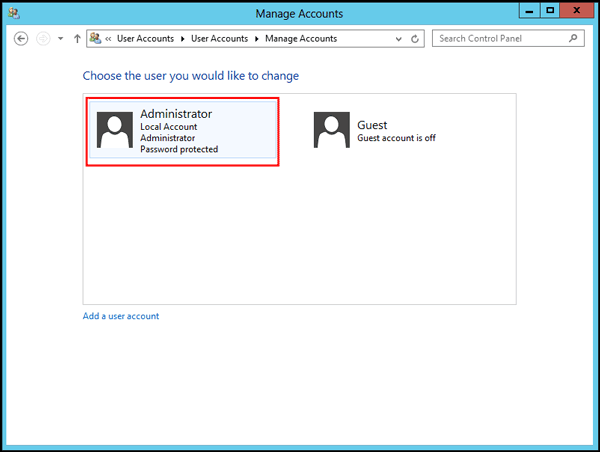Image resolution: width=600 pixels, height=452 pixels.
Task: Maximize the Manage Accounts window
Action: 550,10
